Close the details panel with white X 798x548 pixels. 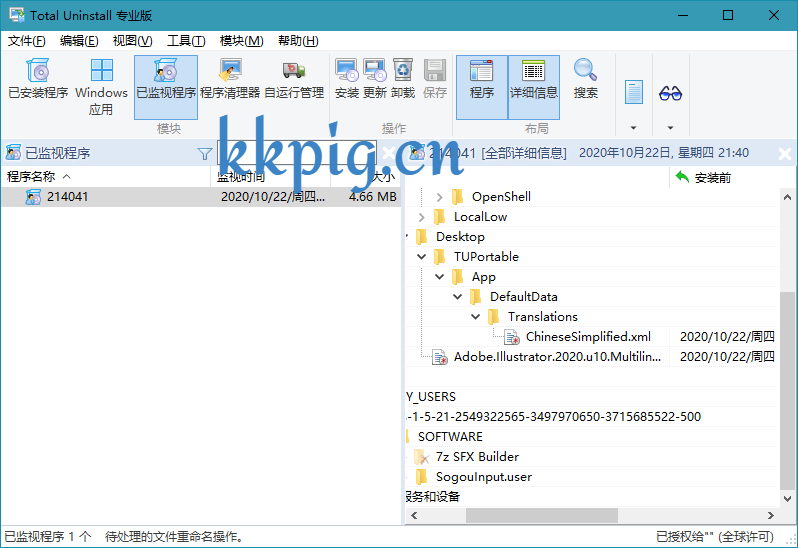click(x=784, y=153)
